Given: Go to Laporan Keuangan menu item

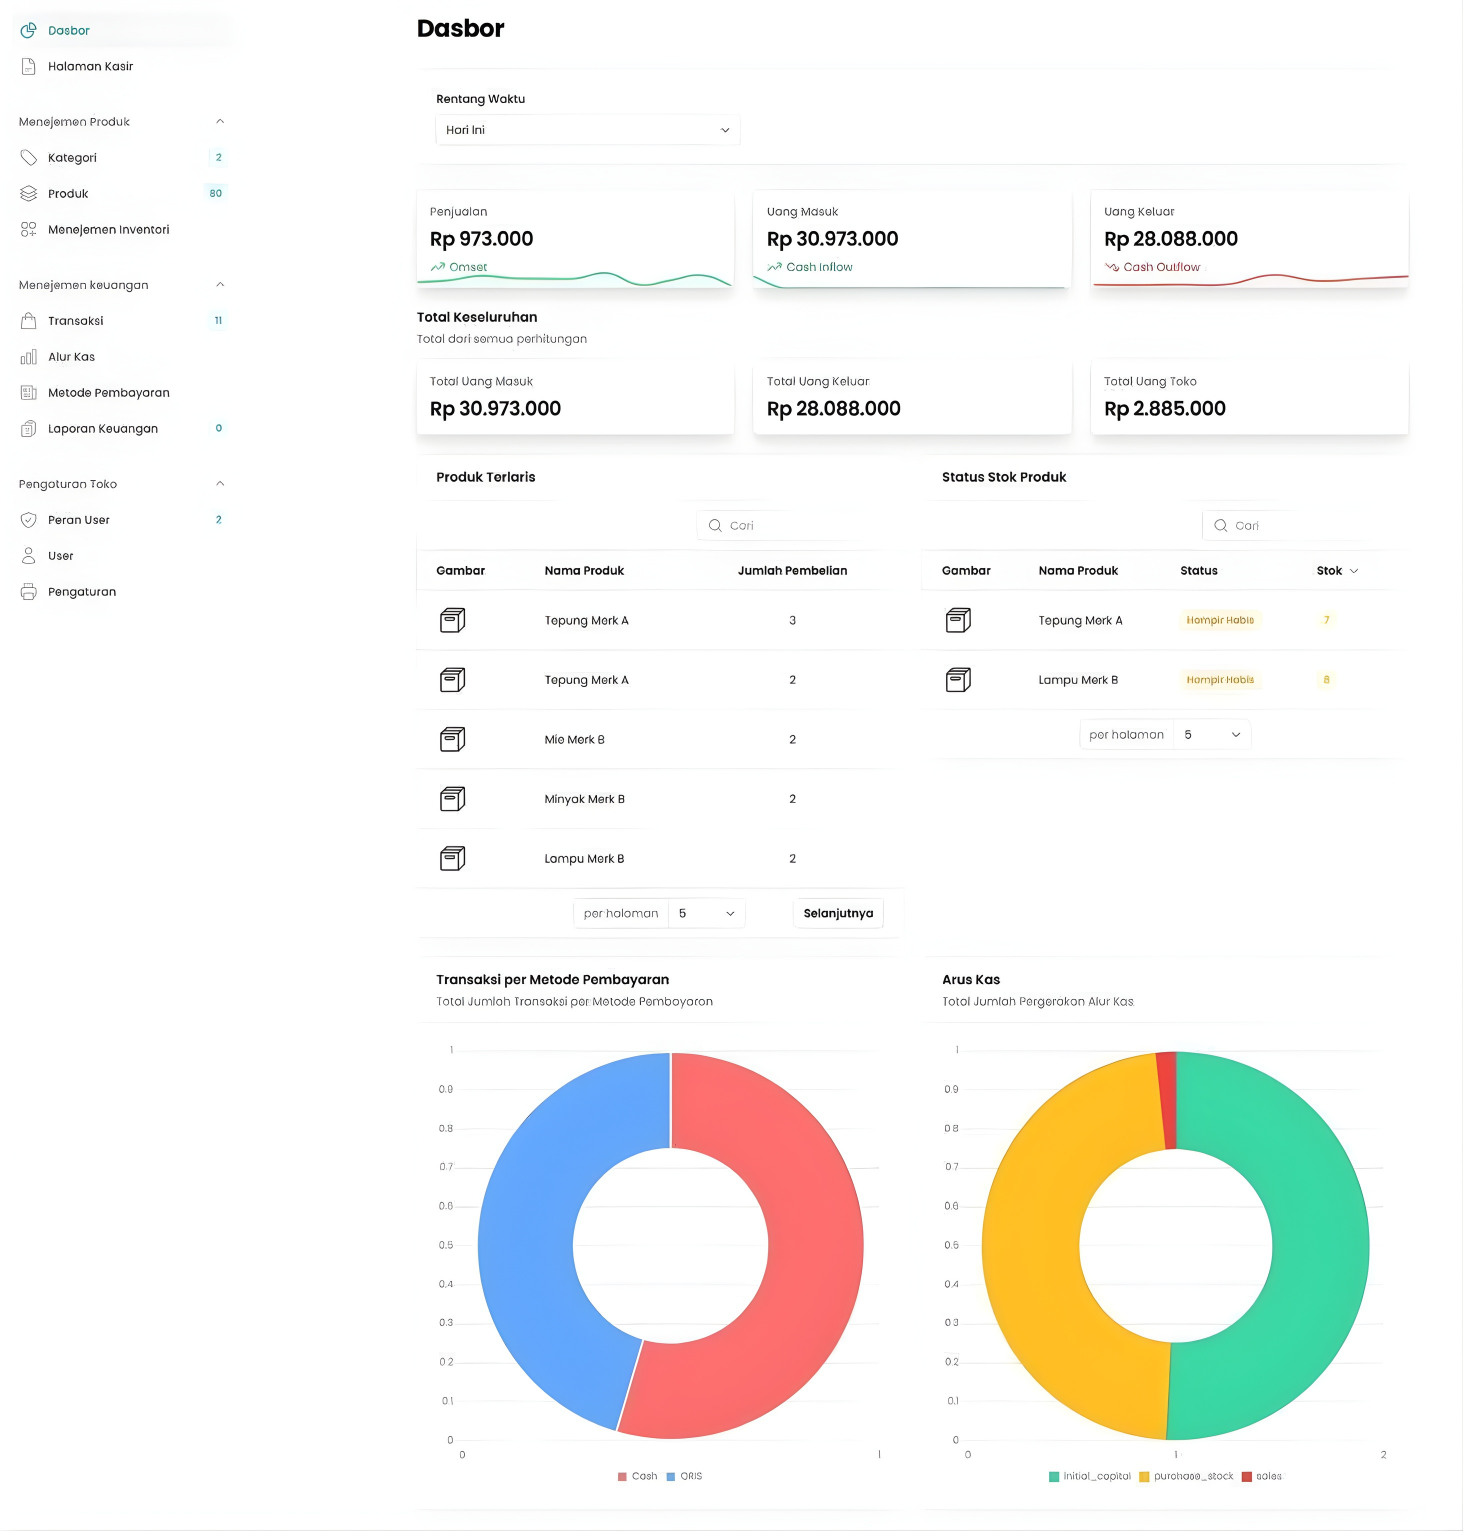Looking at the screenshot, I should [102, 429].
